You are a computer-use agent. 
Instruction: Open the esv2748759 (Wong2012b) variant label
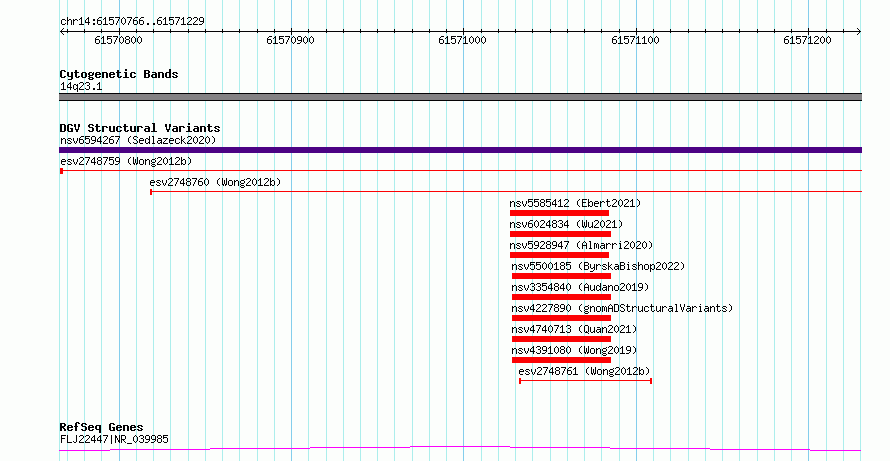(126, 161)
